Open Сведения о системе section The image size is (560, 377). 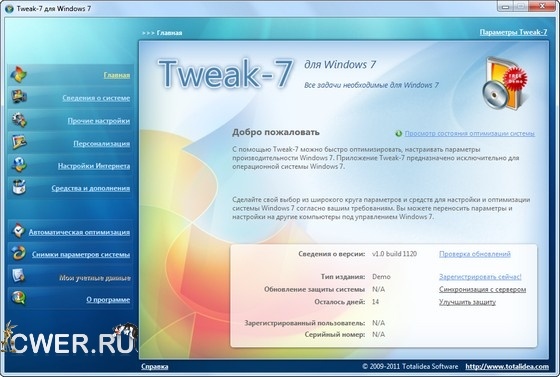click(x=96, y=98)
